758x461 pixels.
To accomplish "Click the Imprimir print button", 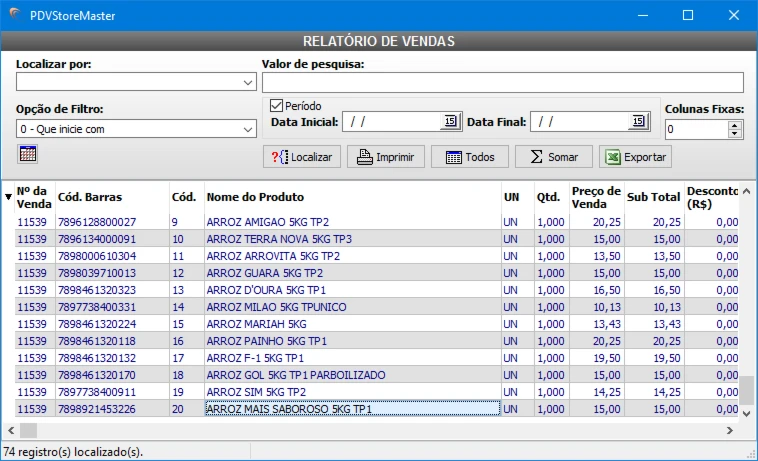I will 386,157.
